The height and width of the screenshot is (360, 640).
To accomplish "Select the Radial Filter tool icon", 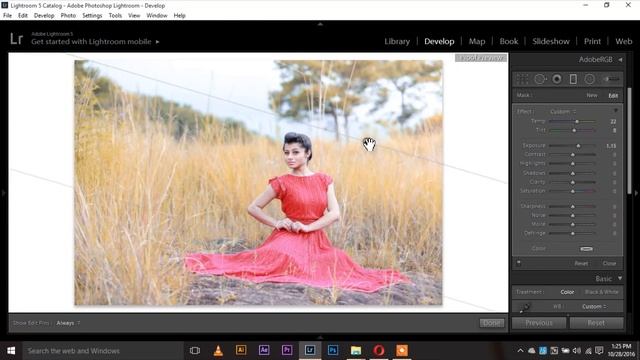I will [589, 79].
